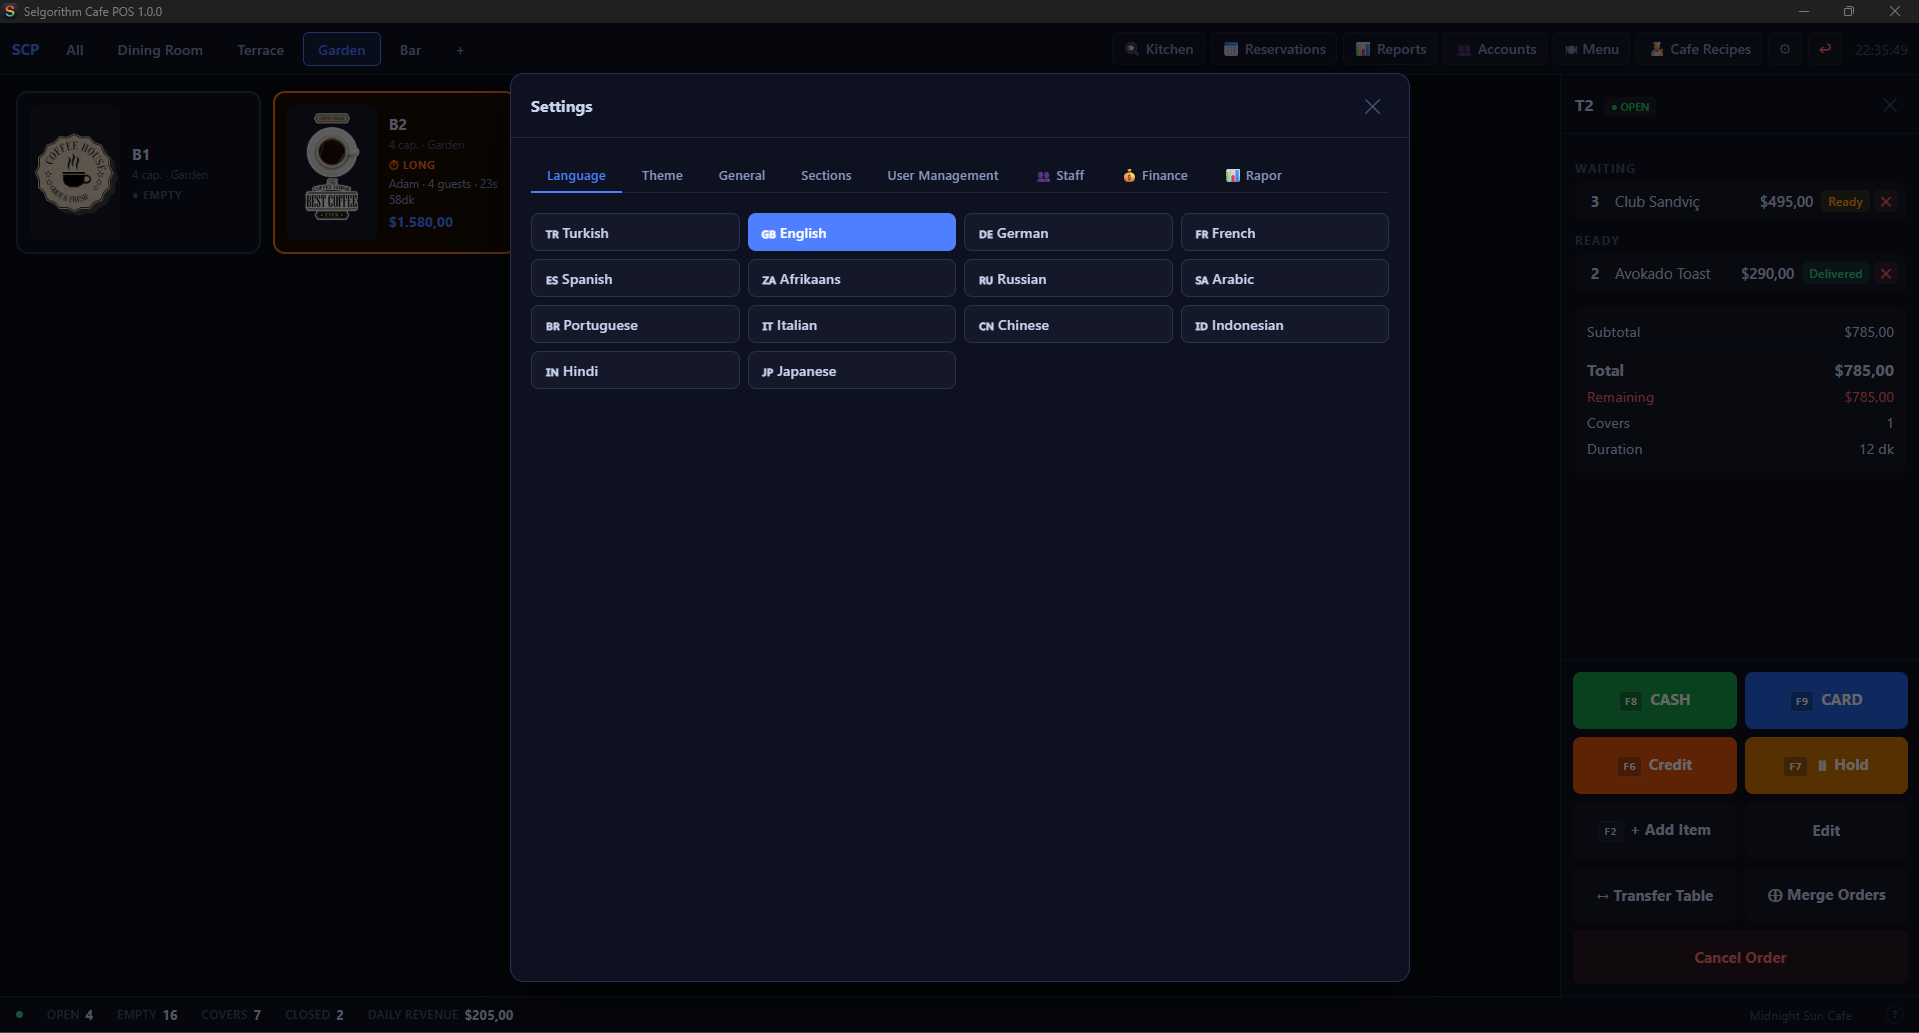Switch to the Terrace section

(x=260, y=50)
